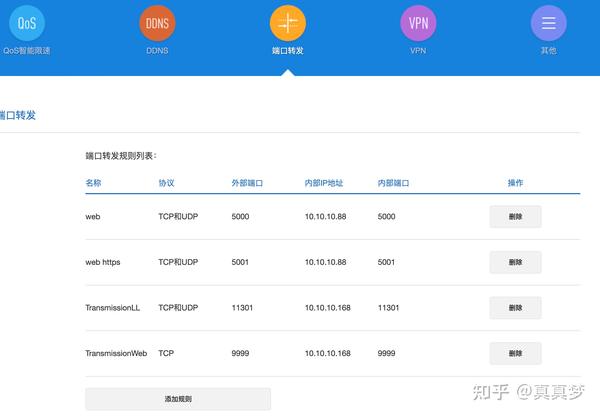600x416 pixels.
Task: Click the 其他 text label
Action: (548, 51)
